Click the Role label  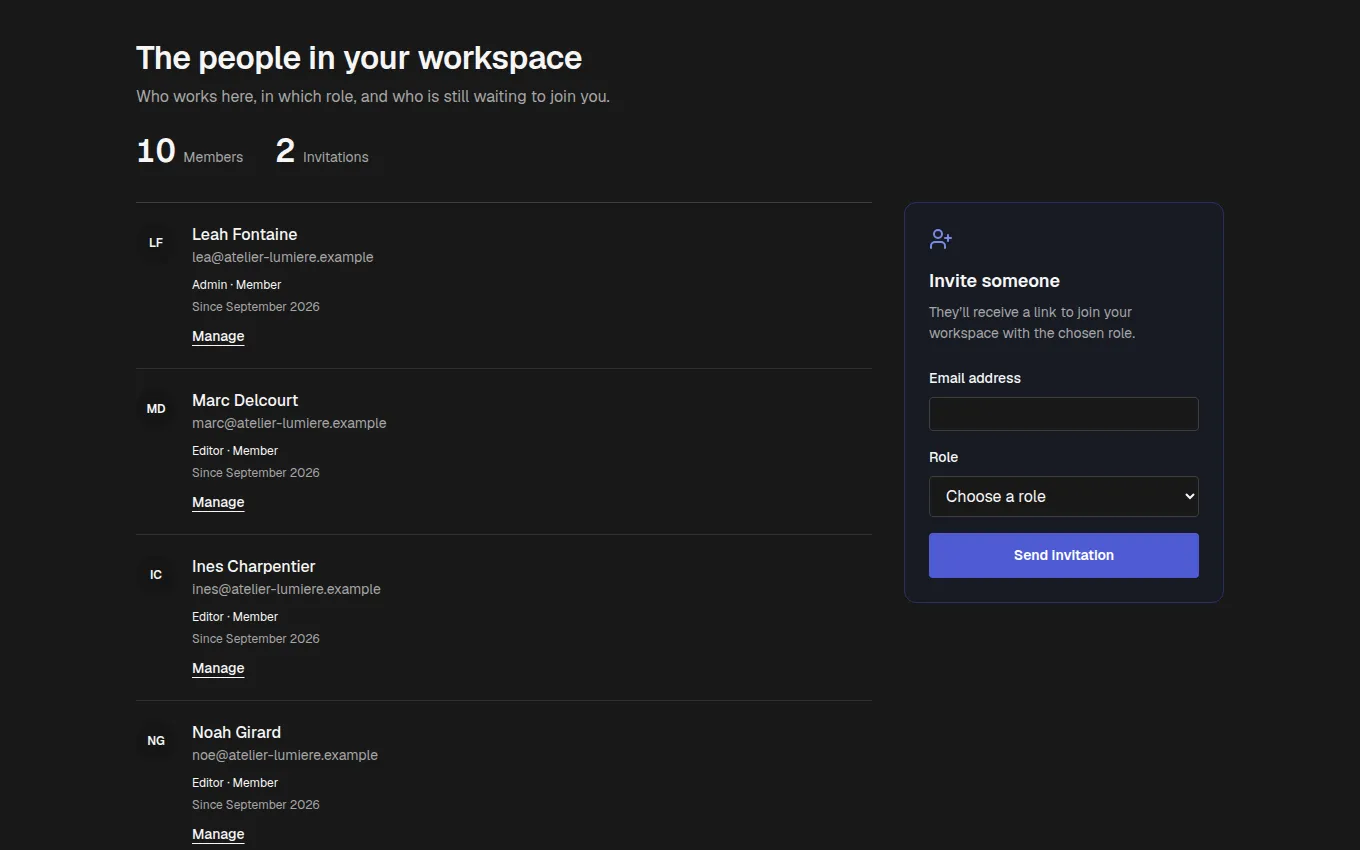point(943,457)
